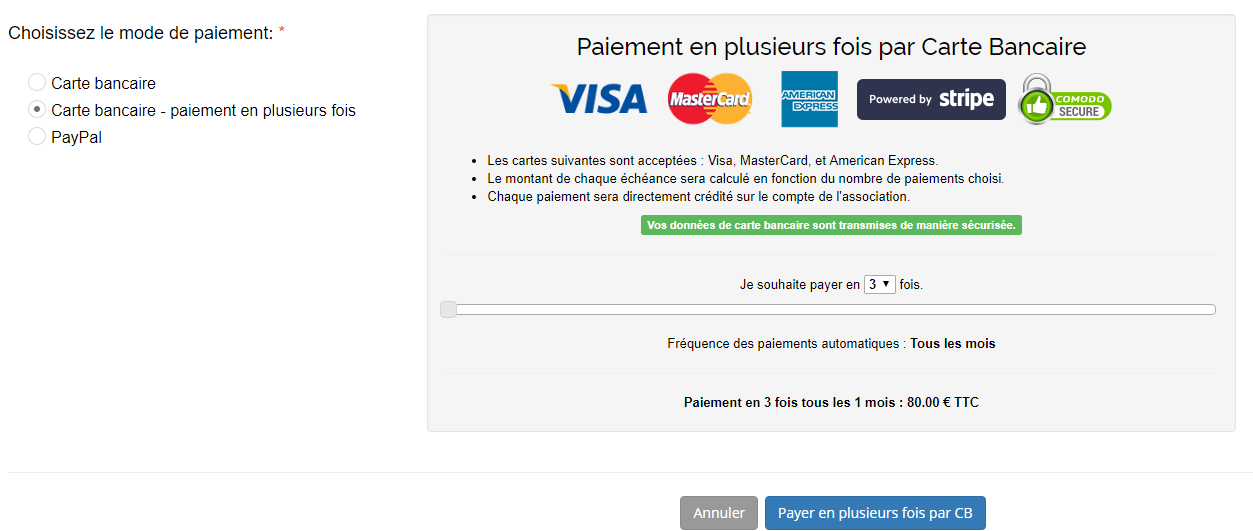Click the Paiement en plusieurs fois heading

click(831, 47)
